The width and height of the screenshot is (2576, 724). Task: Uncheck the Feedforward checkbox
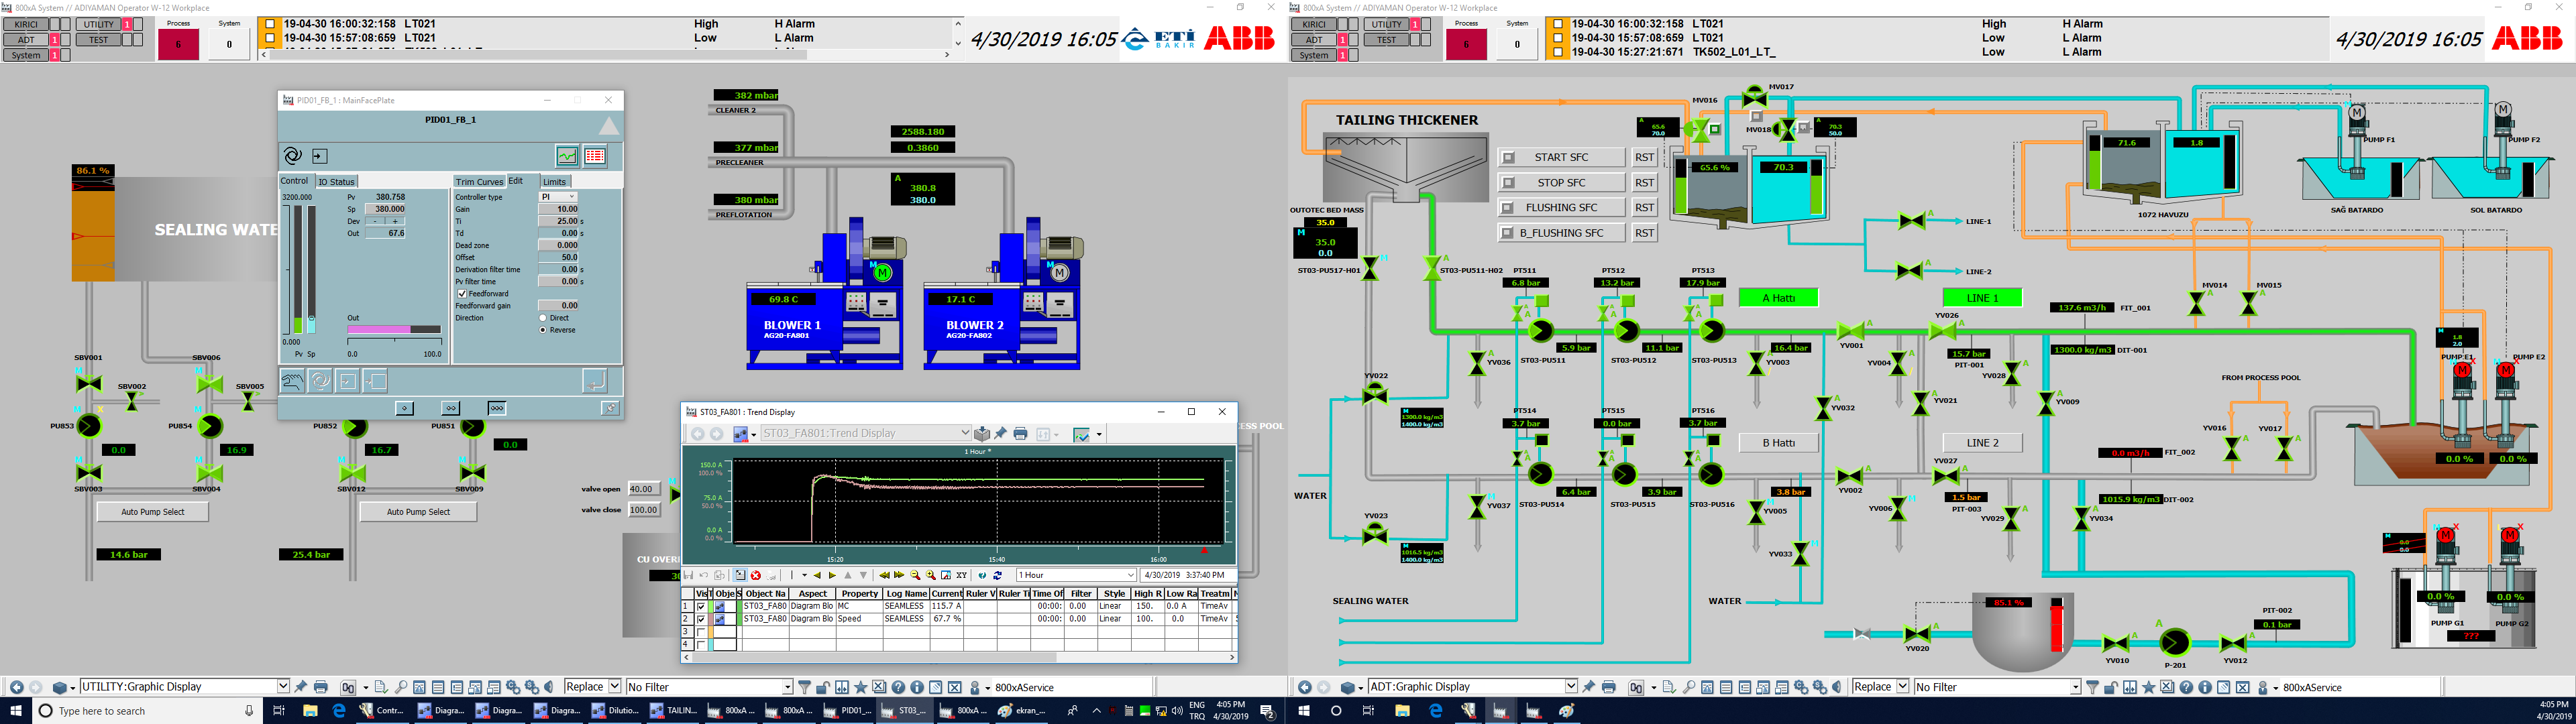(462, 294)
